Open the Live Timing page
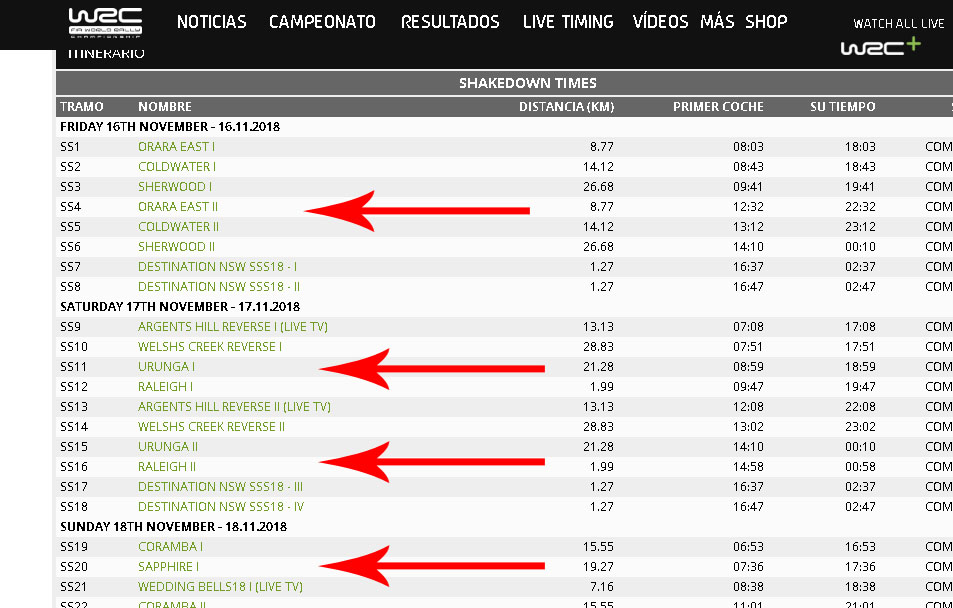 566,22
